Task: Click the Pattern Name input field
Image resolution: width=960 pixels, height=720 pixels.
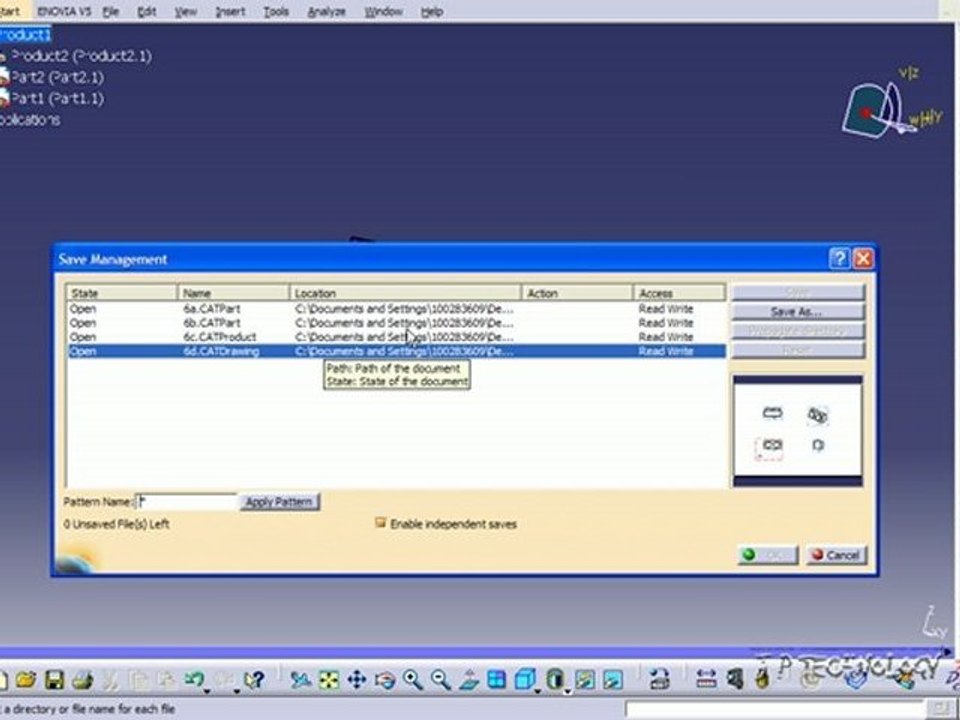Action: click(x=186, y=502)
